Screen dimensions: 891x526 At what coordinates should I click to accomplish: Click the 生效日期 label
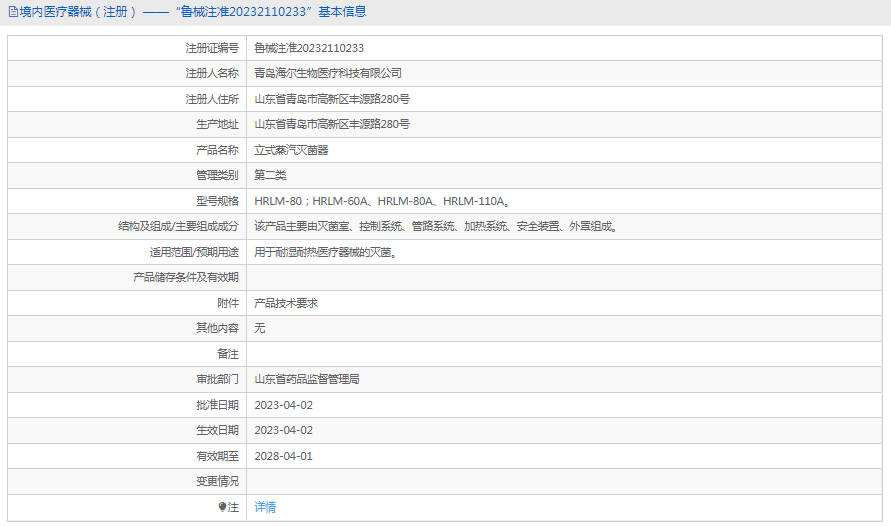click(x=217, y=430)
